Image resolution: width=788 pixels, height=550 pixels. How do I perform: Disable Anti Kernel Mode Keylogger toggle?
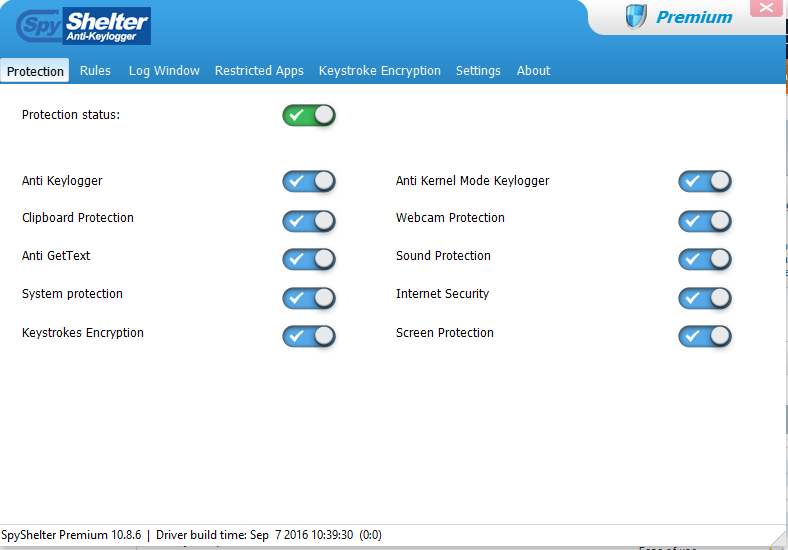(x=705, y=181)
